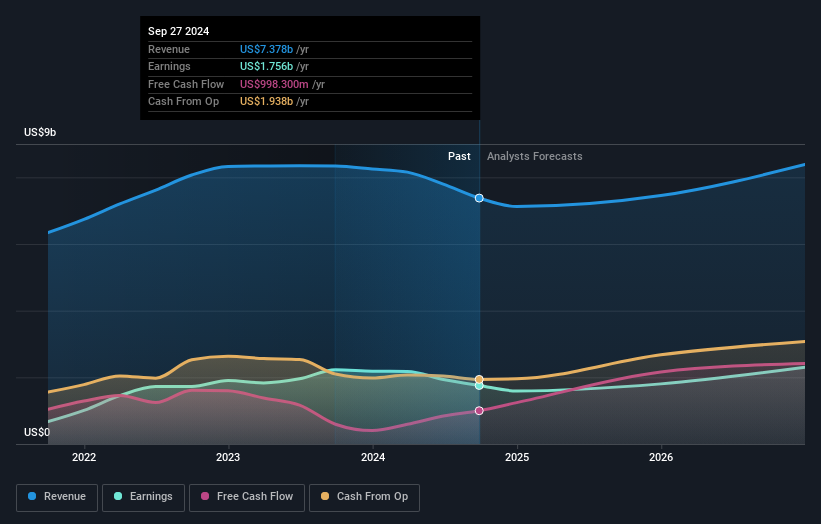821x524 pixels.
Task: Click the Free Cash Flow label in tooltip
Action: (x=186, y=84)
